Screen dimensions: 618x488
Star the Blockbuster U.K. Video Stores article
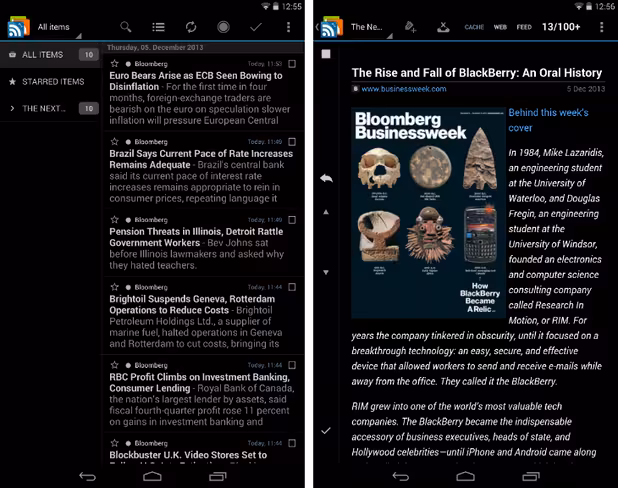click(114, 443)
